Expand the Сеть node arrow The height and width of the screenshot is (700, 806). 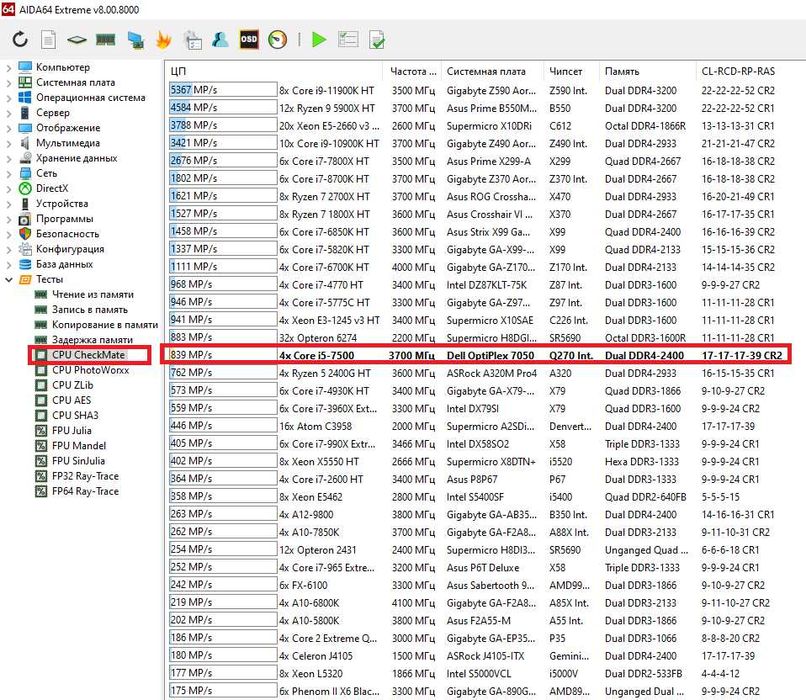(x=8, y=173)
